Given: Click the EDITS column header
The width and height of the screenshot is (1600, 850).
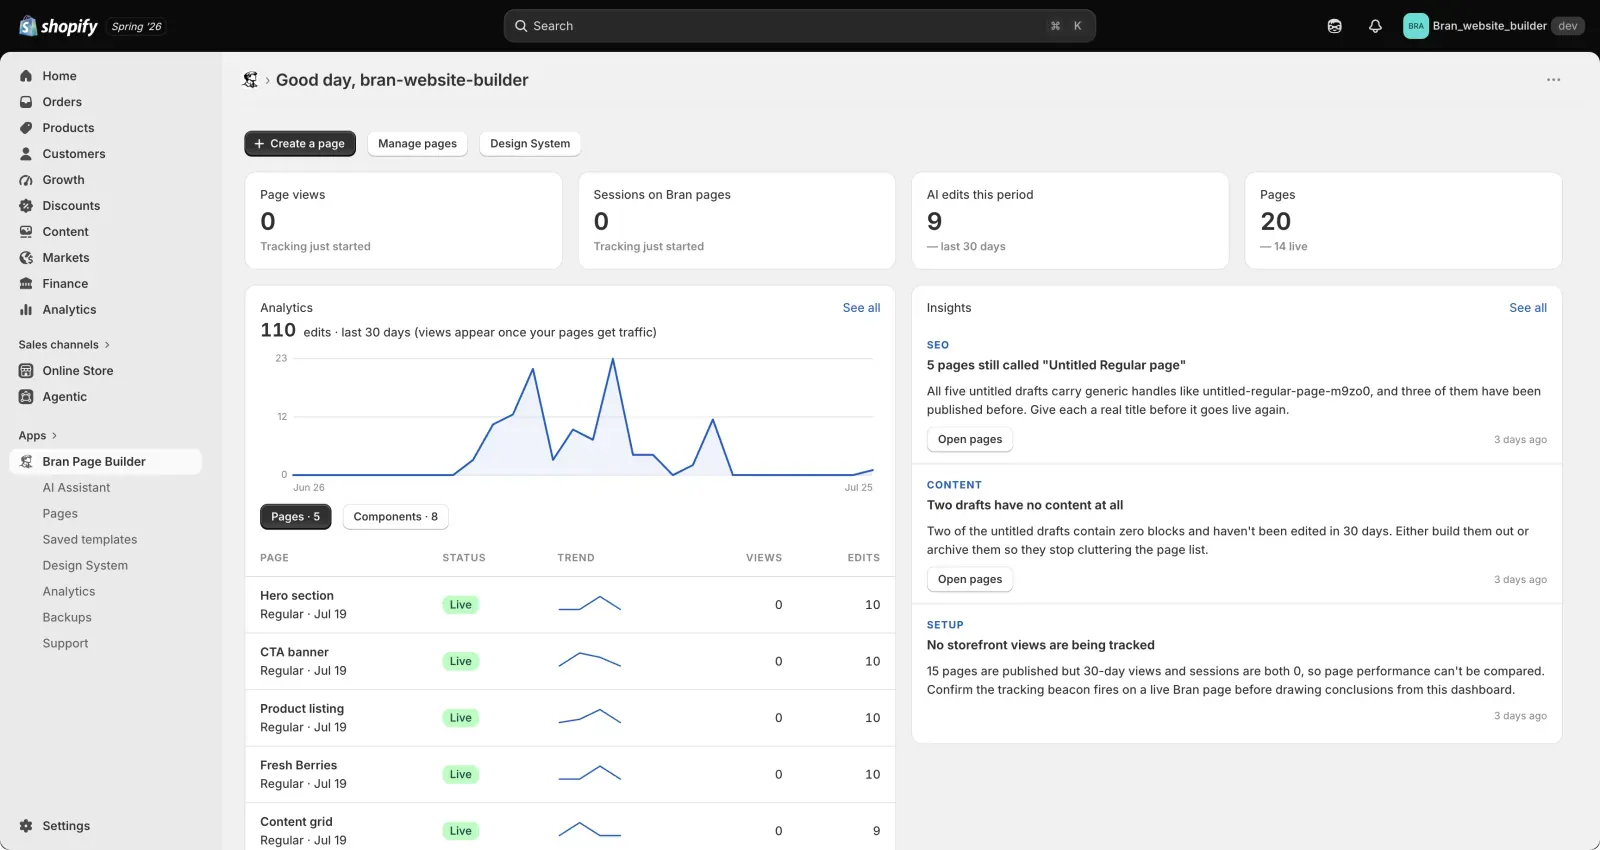Looking at the screenshot, I should pos(864,558).
